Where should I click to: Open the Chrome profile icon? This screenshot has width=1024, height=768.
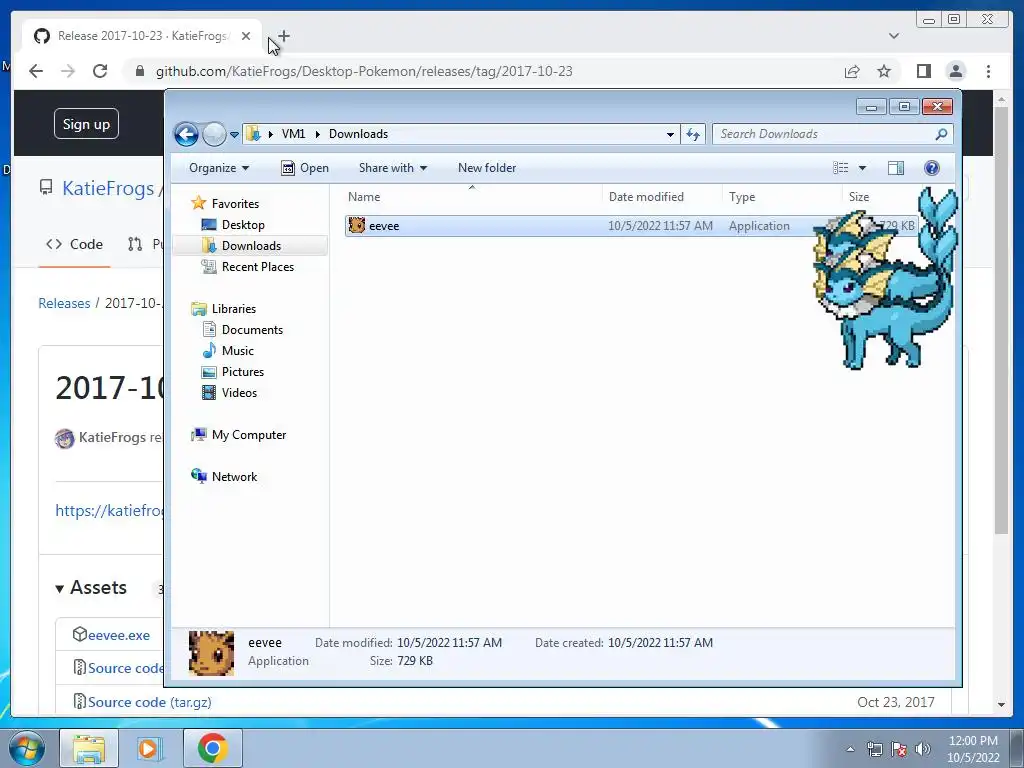coord(956,71)
